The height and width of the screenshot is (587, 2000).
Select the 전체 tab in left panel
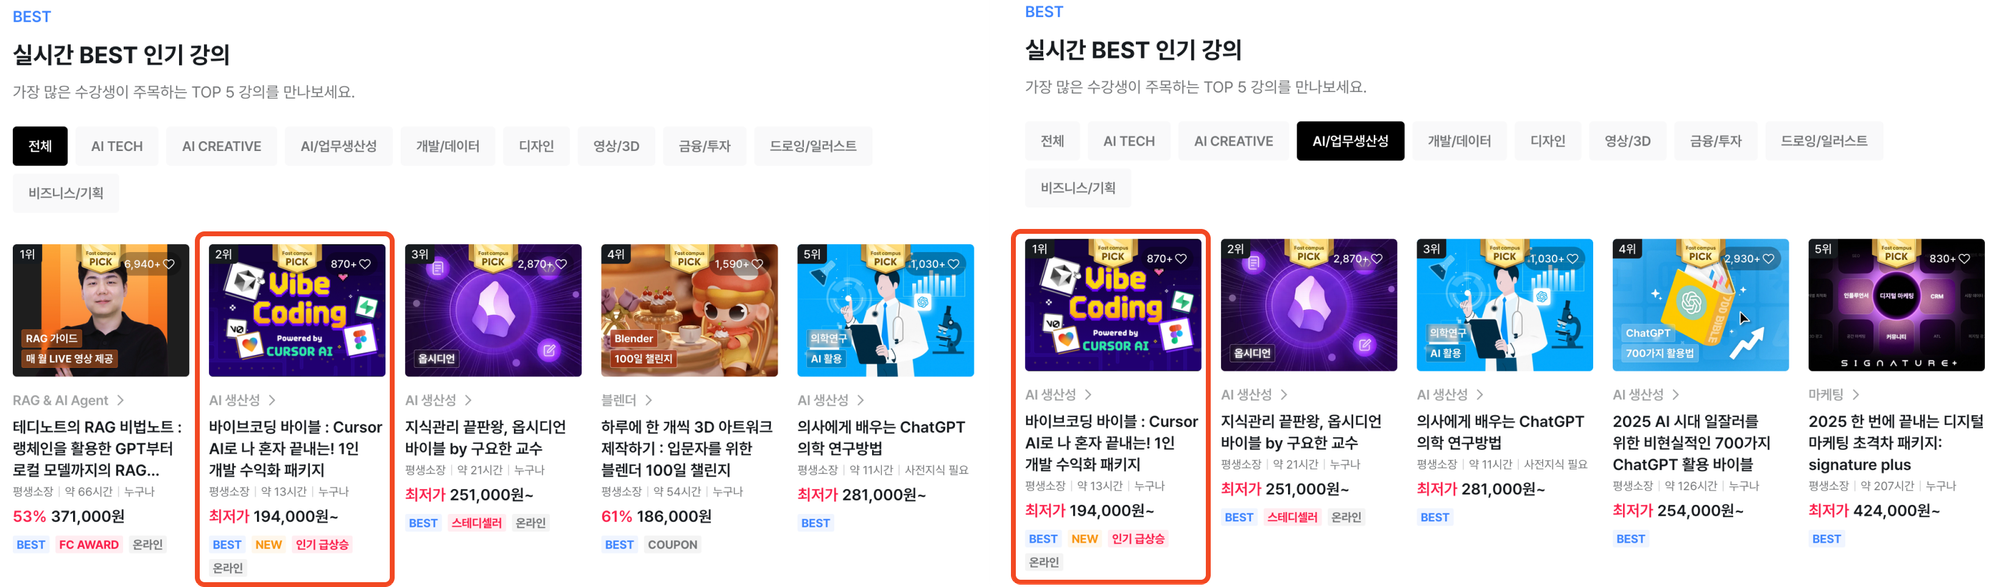tap(40, 146)
